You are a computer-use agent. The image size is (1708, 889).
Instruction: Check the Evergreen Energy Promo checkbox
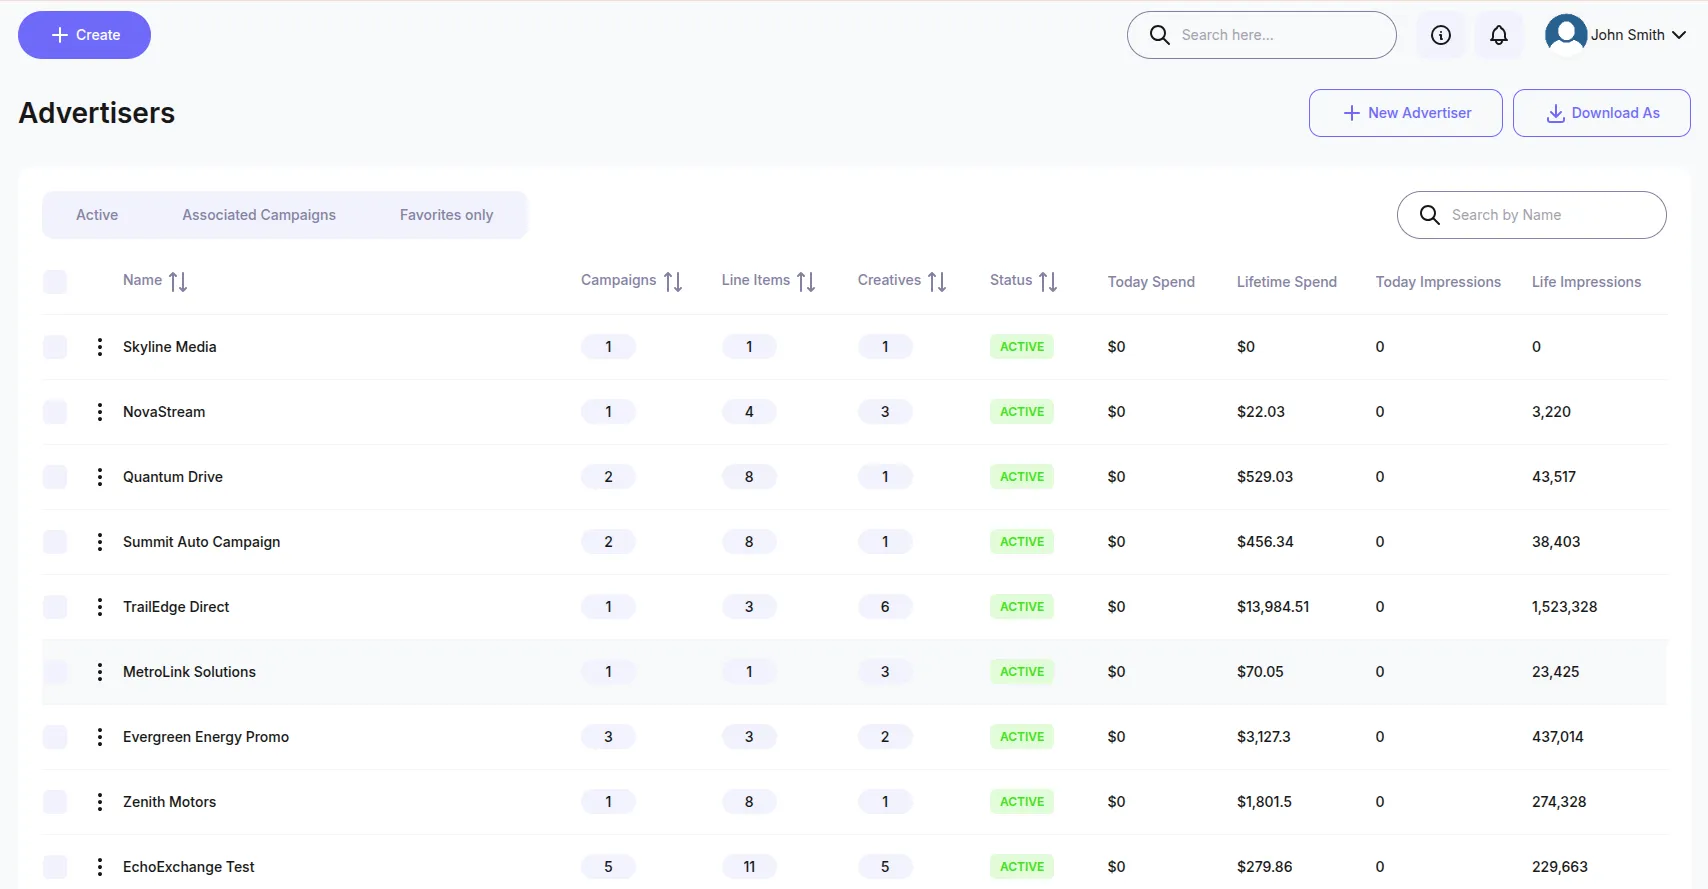pyautogui.click(x=55, y=737)
